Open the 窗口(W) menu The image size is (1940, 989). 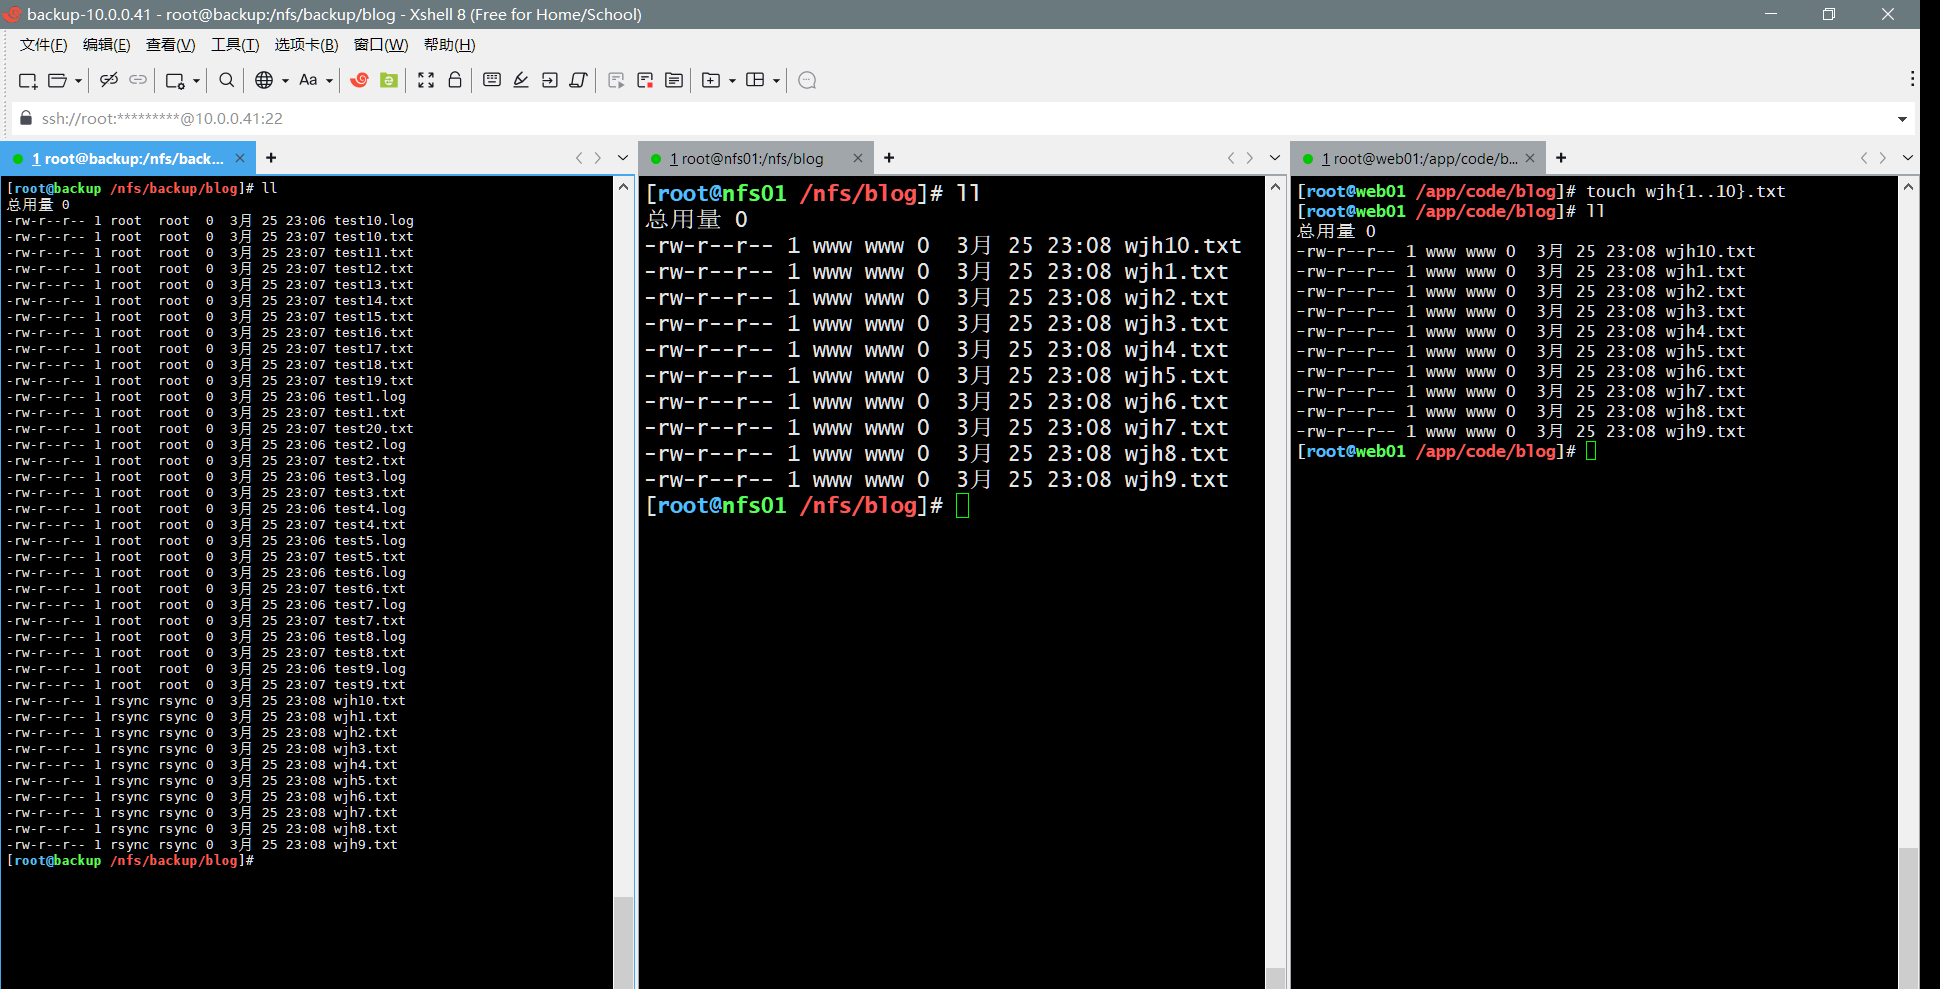pos(381,45)
